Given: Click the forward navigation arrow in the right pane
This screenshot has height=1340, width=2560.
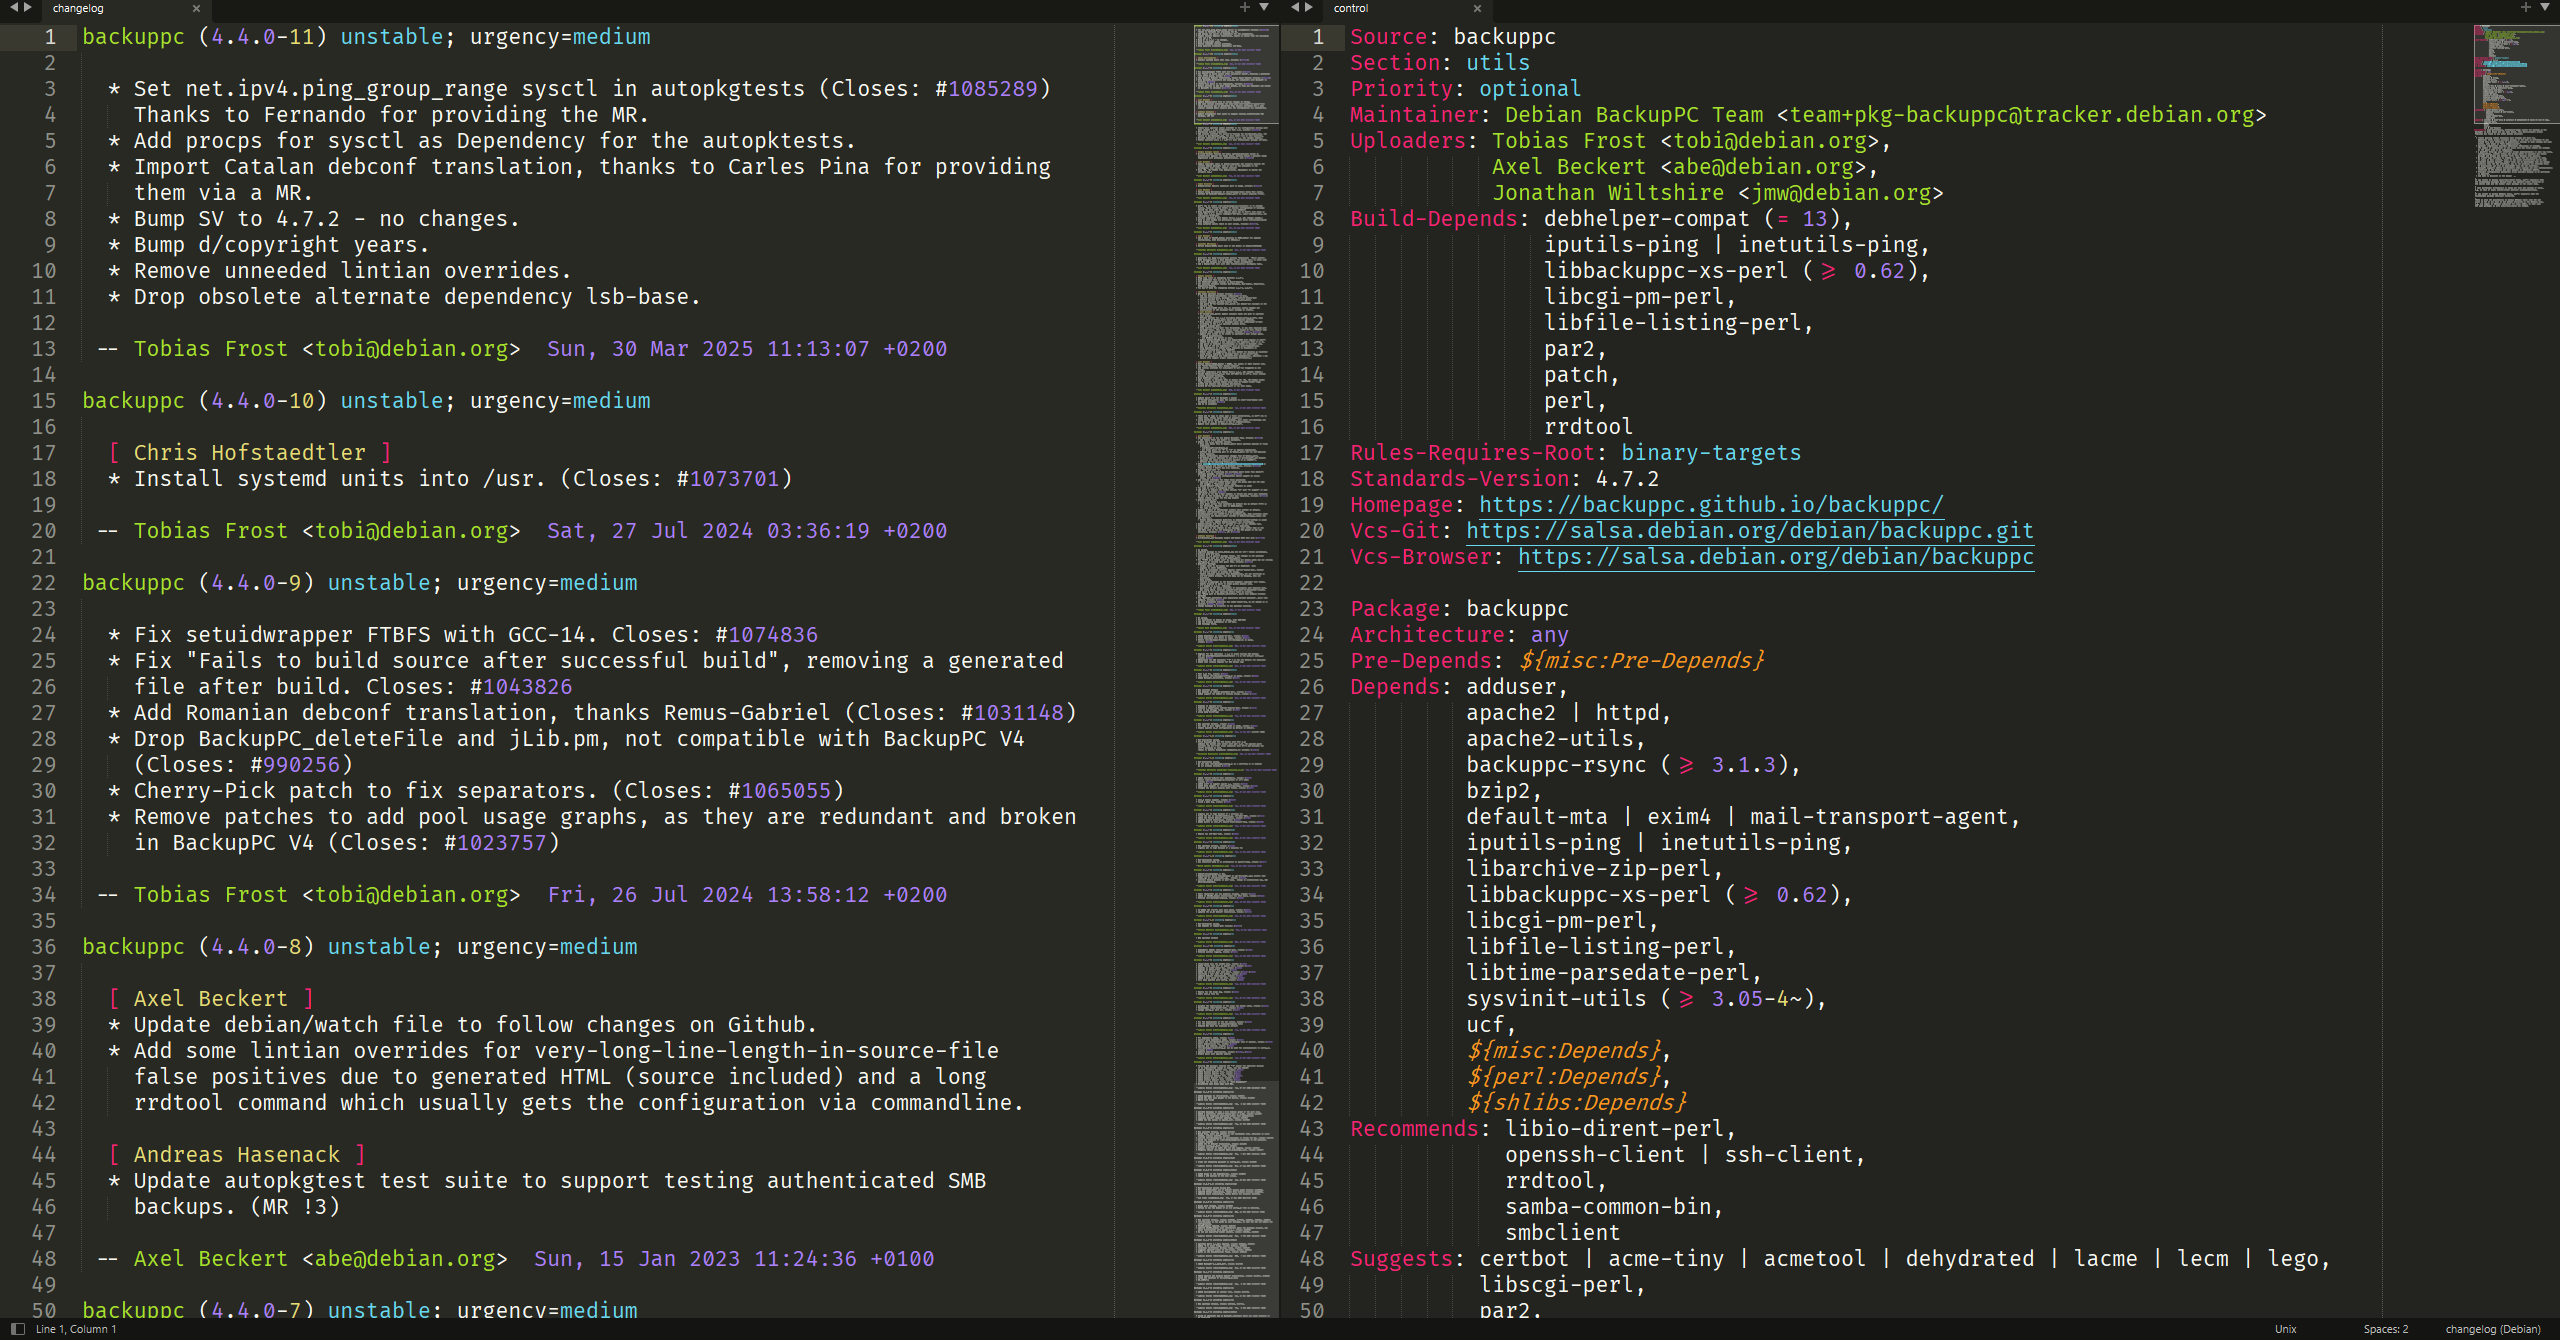Looking at the screenshot, I should (x=1308, y=7).
